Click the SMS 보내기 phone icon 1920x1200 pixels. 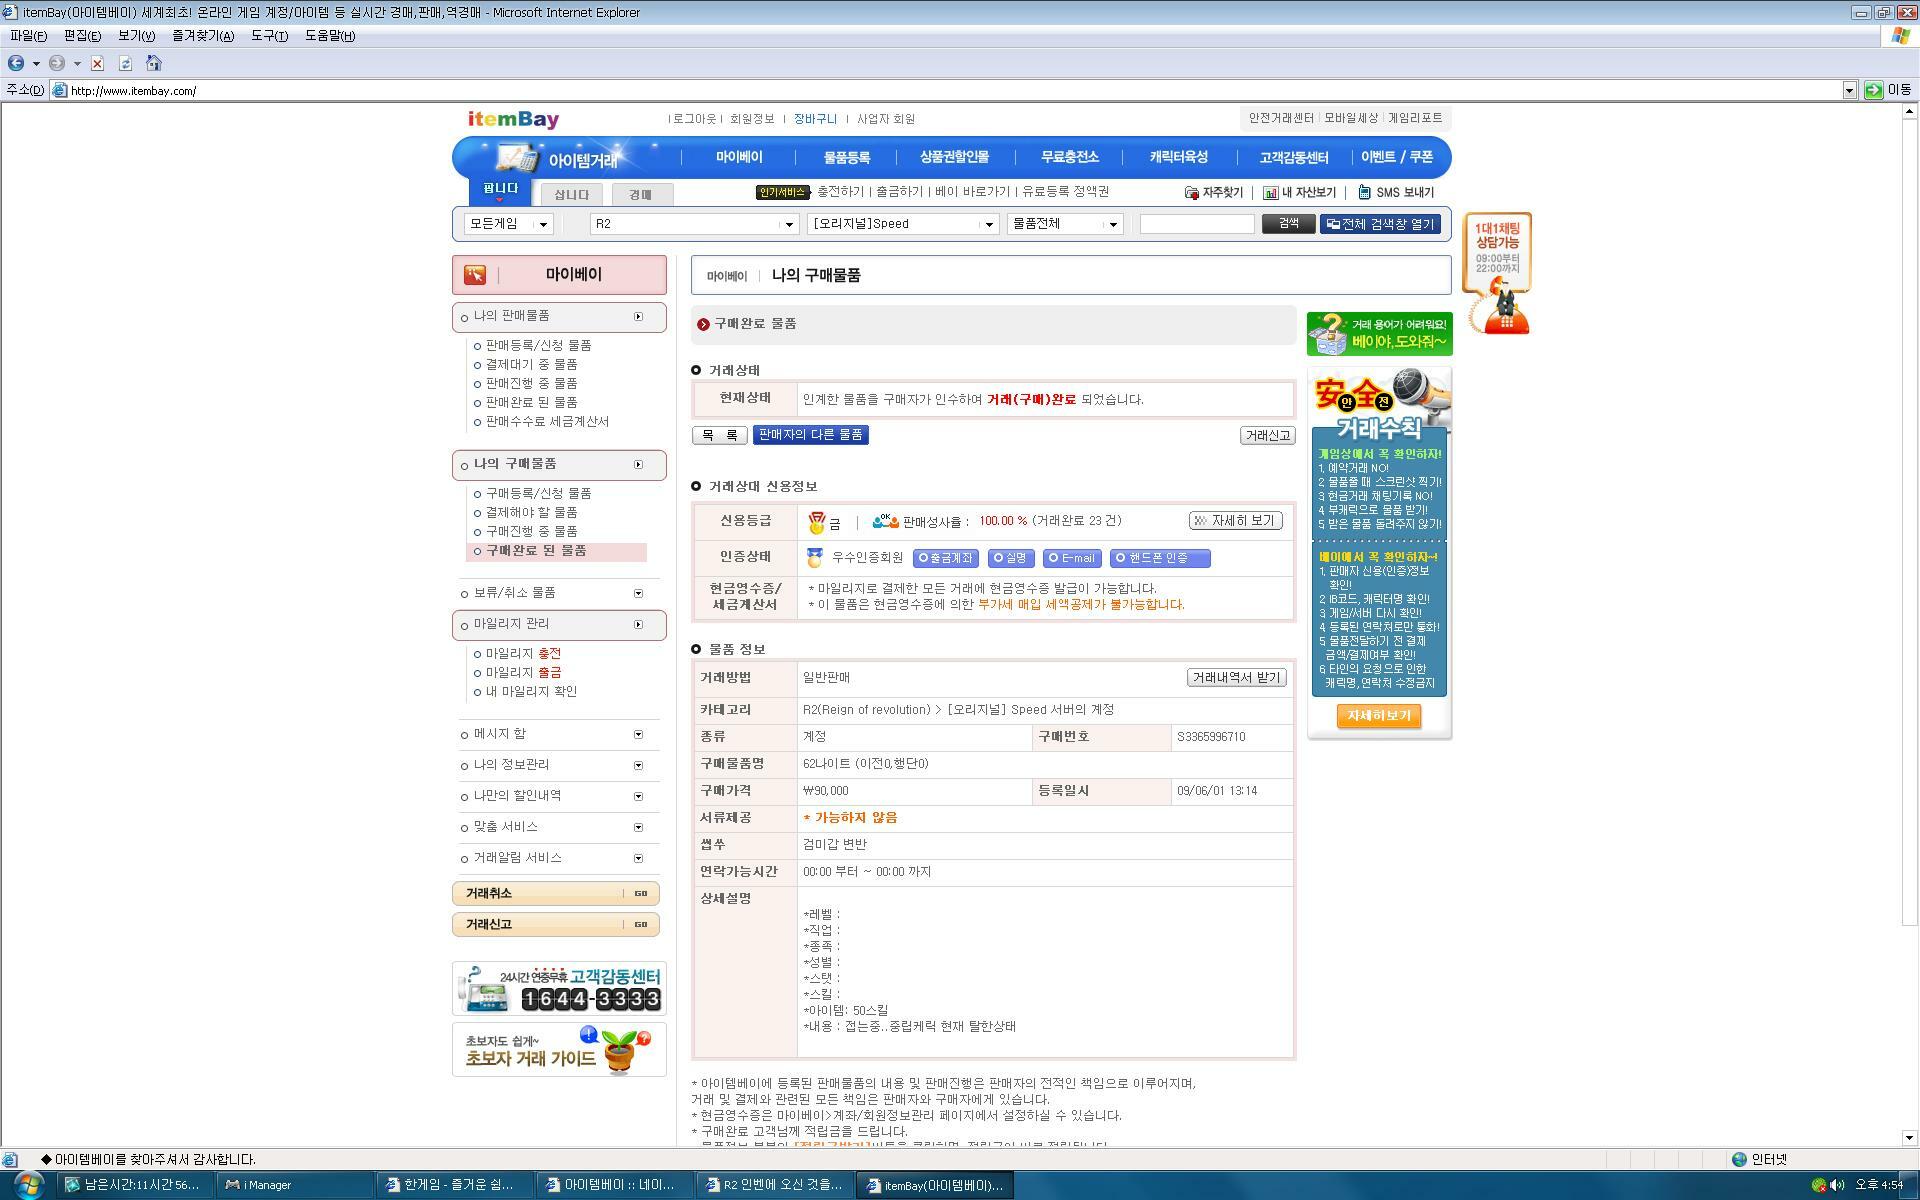click(x=1366, y=192)
